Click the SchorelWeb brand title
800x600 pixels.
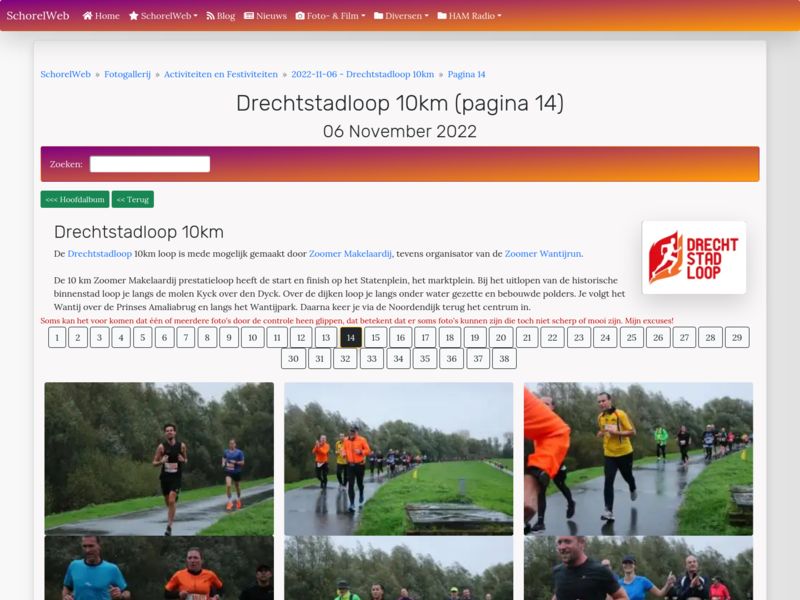pos(38,15)
